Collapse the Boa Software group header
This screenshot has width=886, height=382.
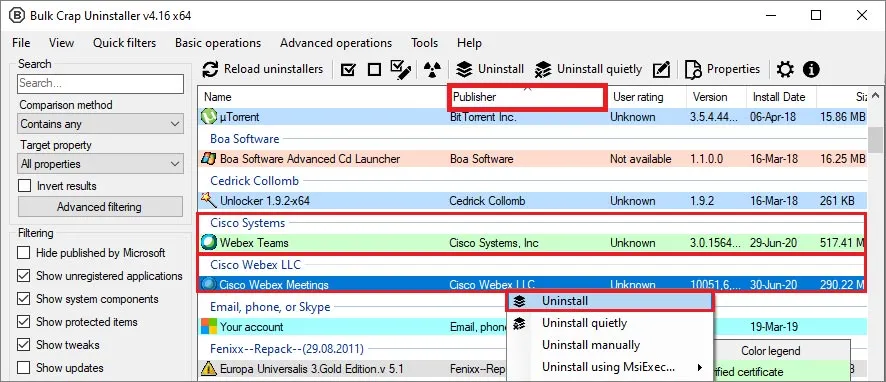[x=245, y=138]
